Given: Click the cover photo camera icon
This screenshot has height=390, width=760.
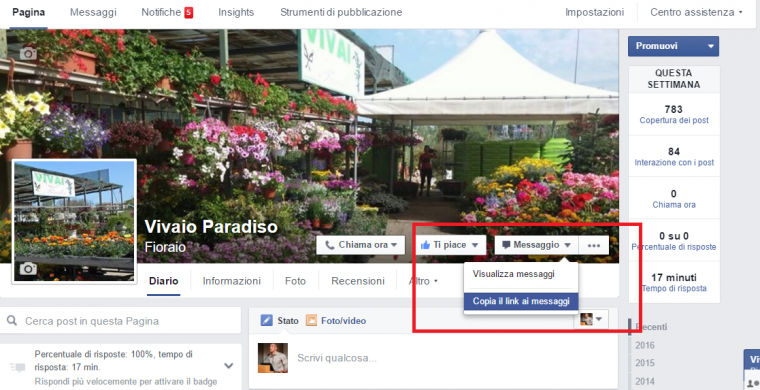Looking at the screenshot, I should point(28,54).
